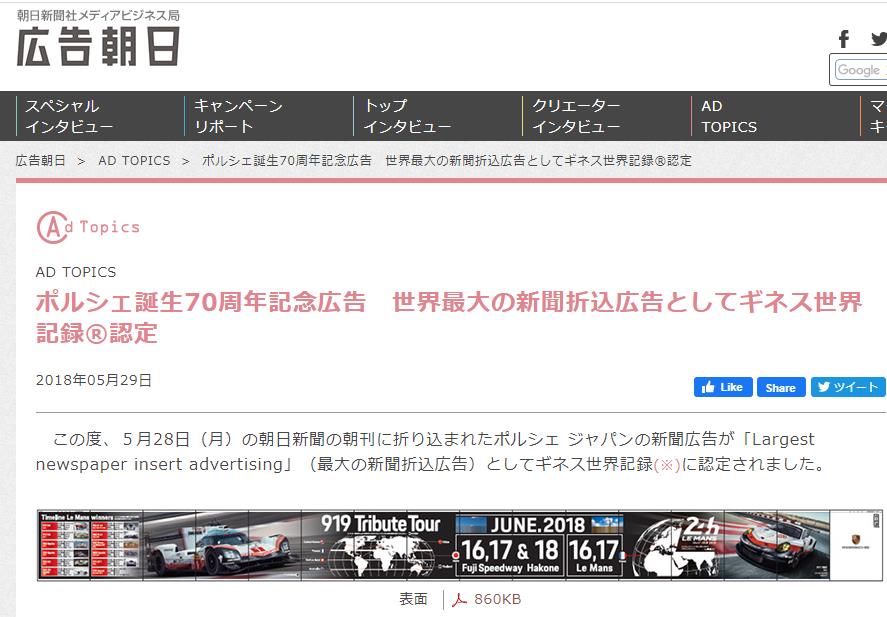Click the breadcrumb article title text
The image size is (887, 617).
pyautogui.click(x=447, y=161)
